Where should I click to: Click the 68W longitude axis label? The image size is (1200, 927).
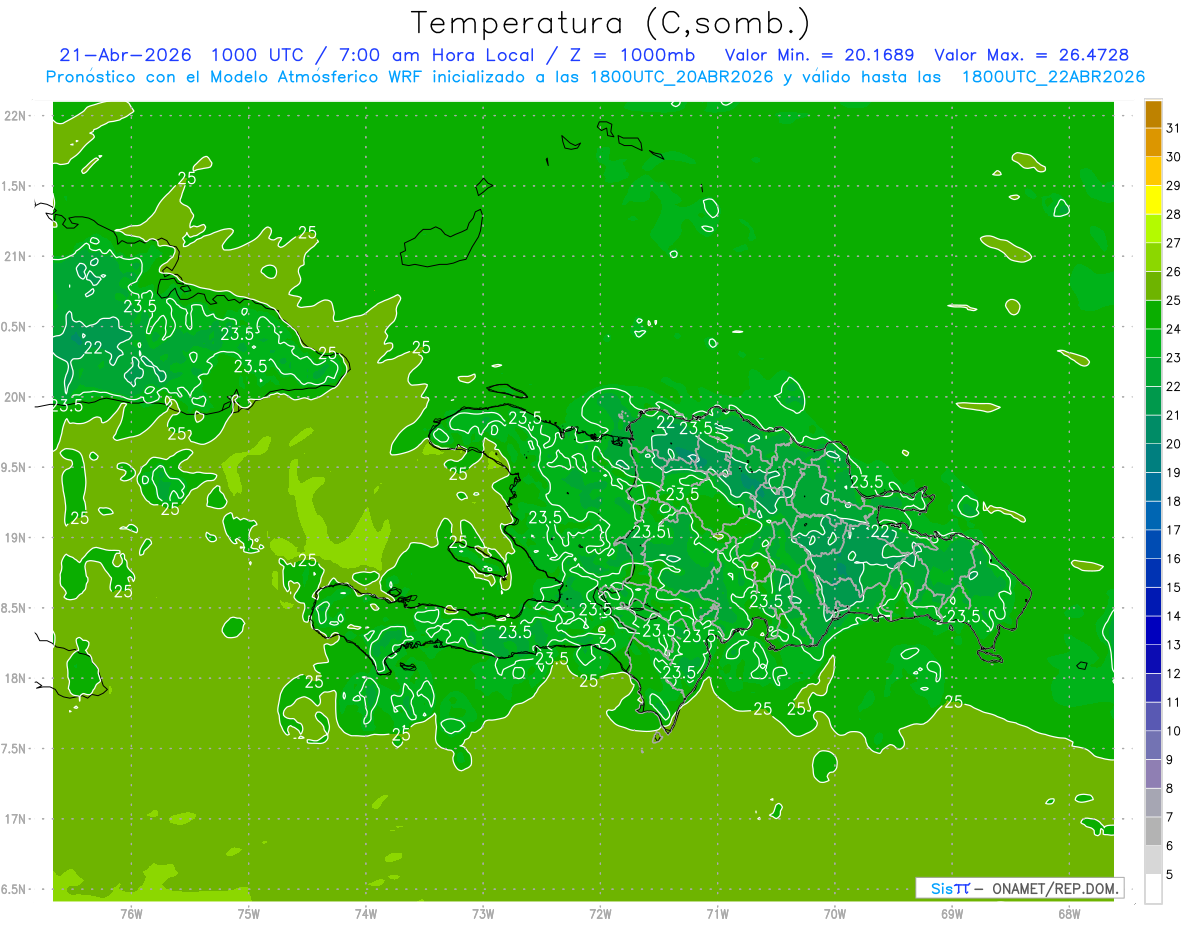point(1068,914)
